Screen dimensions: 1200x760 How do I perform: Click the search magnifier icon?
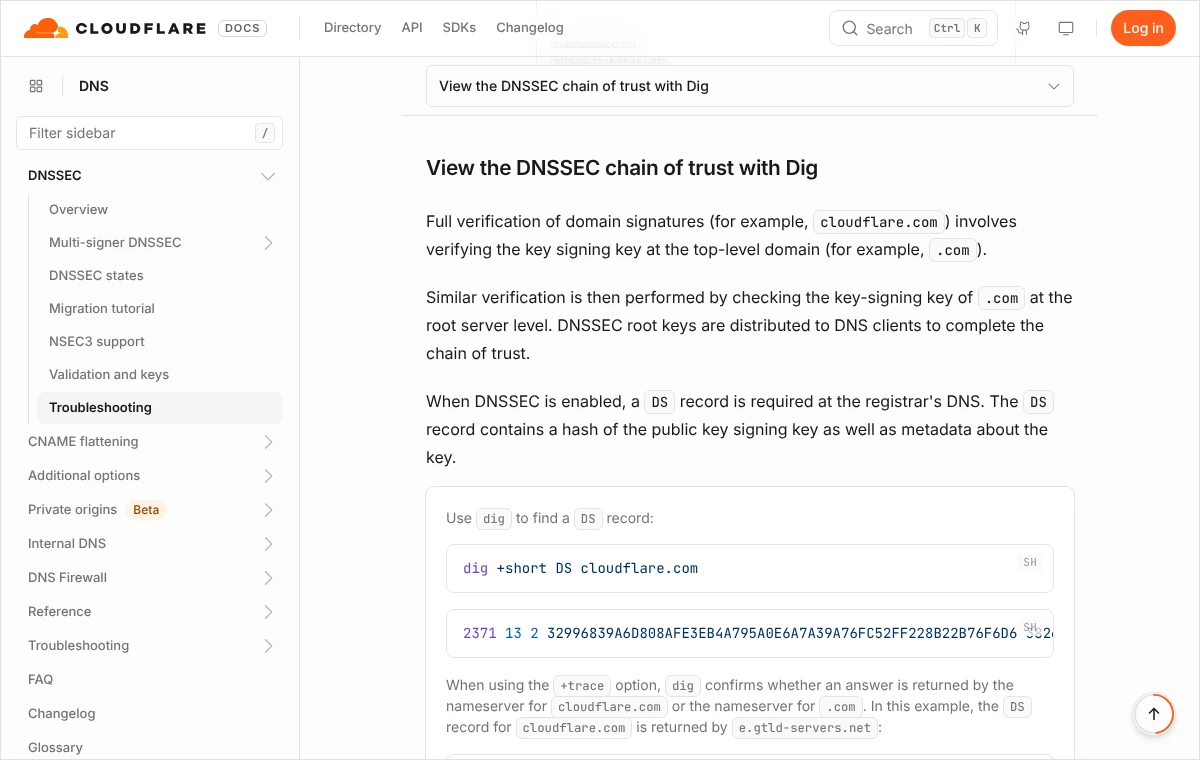850,28
